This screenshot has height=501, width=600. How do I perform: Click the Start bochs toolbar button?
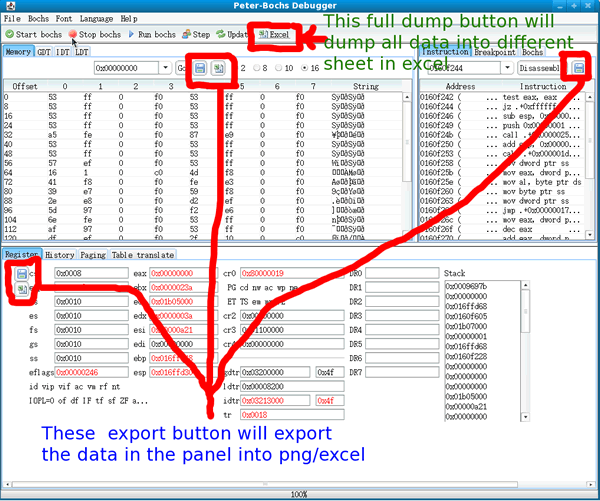[x=33, y=34]
